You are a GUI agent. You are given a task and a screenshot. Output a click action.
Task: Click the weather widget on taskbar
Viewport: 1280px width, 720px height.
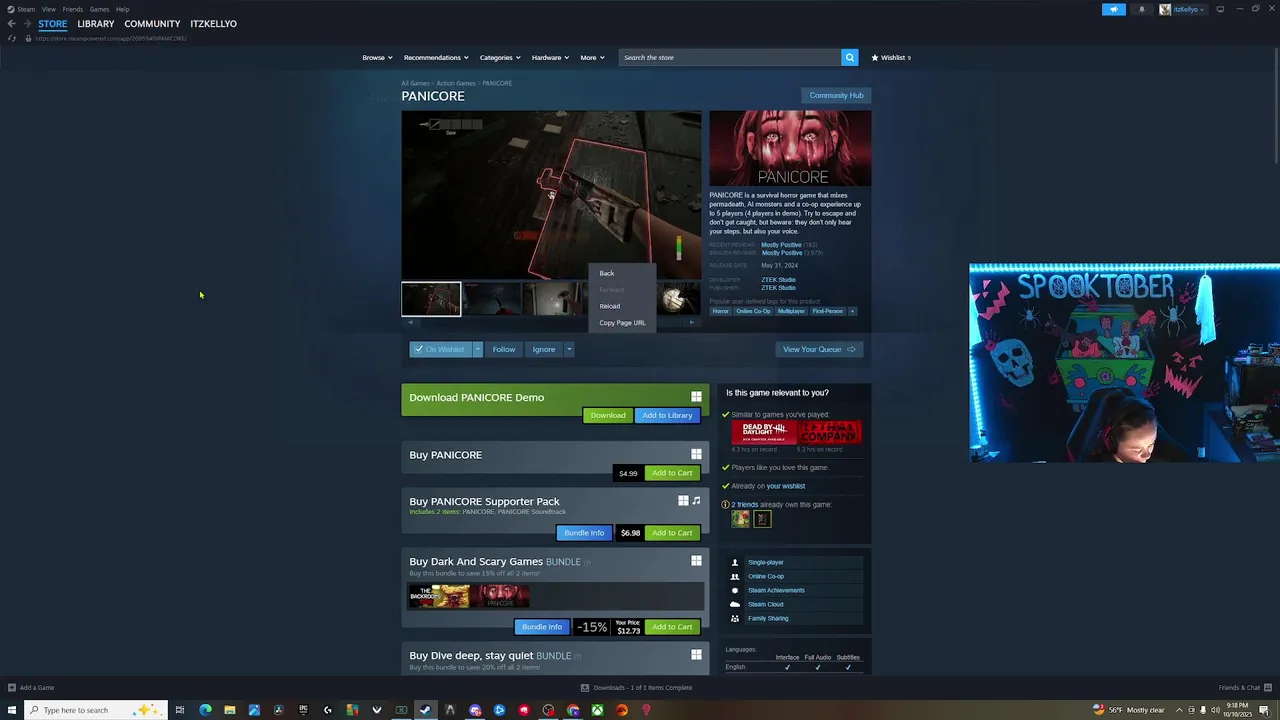click(1129, 710)
